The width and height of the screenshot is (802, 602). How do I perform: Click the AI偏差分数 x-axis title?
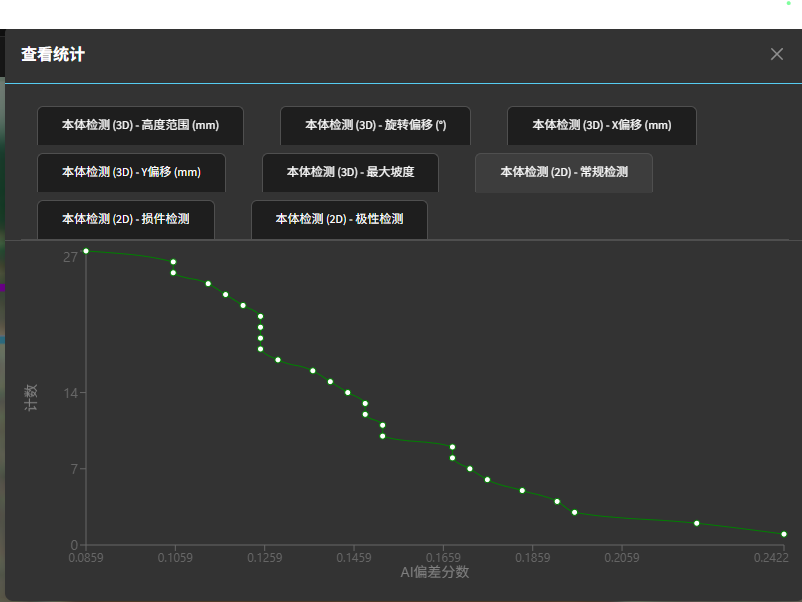click(x=434, y=573)
